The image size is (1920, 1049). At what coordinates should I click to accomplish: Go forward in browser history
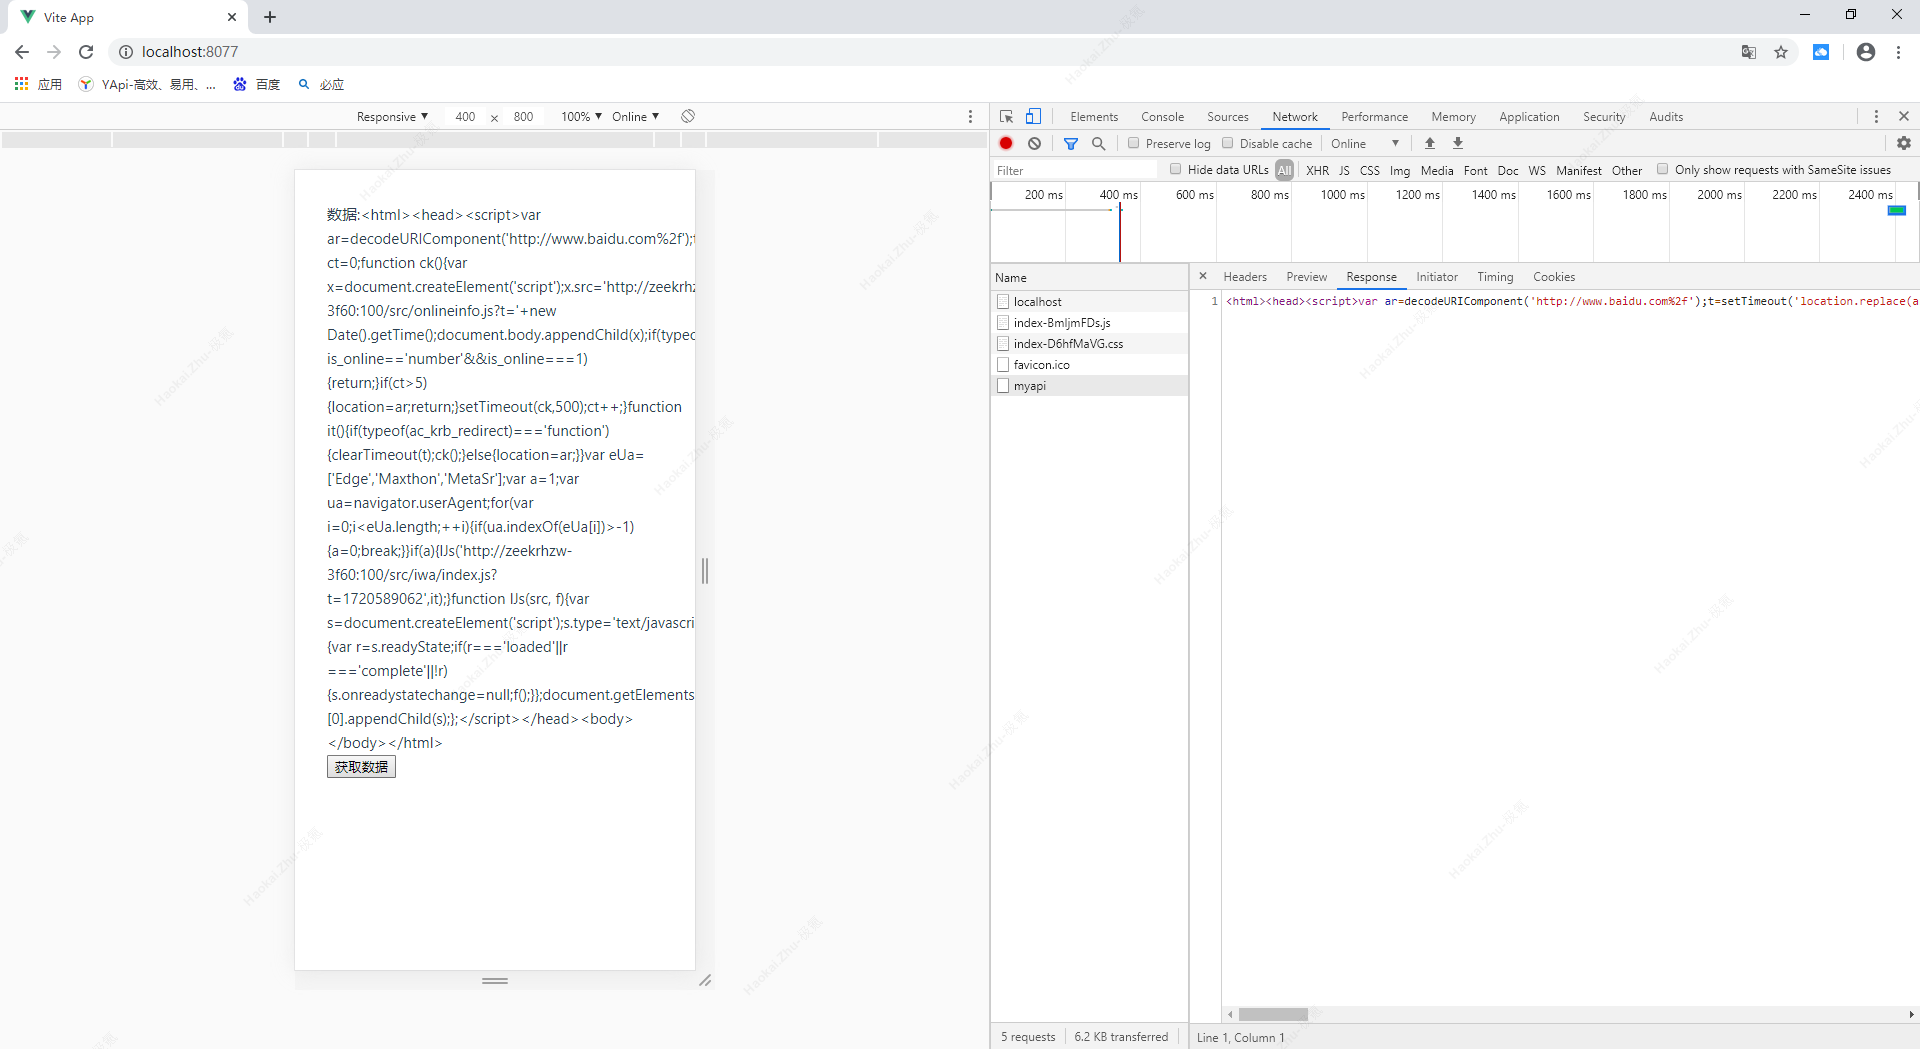point(54,52)
